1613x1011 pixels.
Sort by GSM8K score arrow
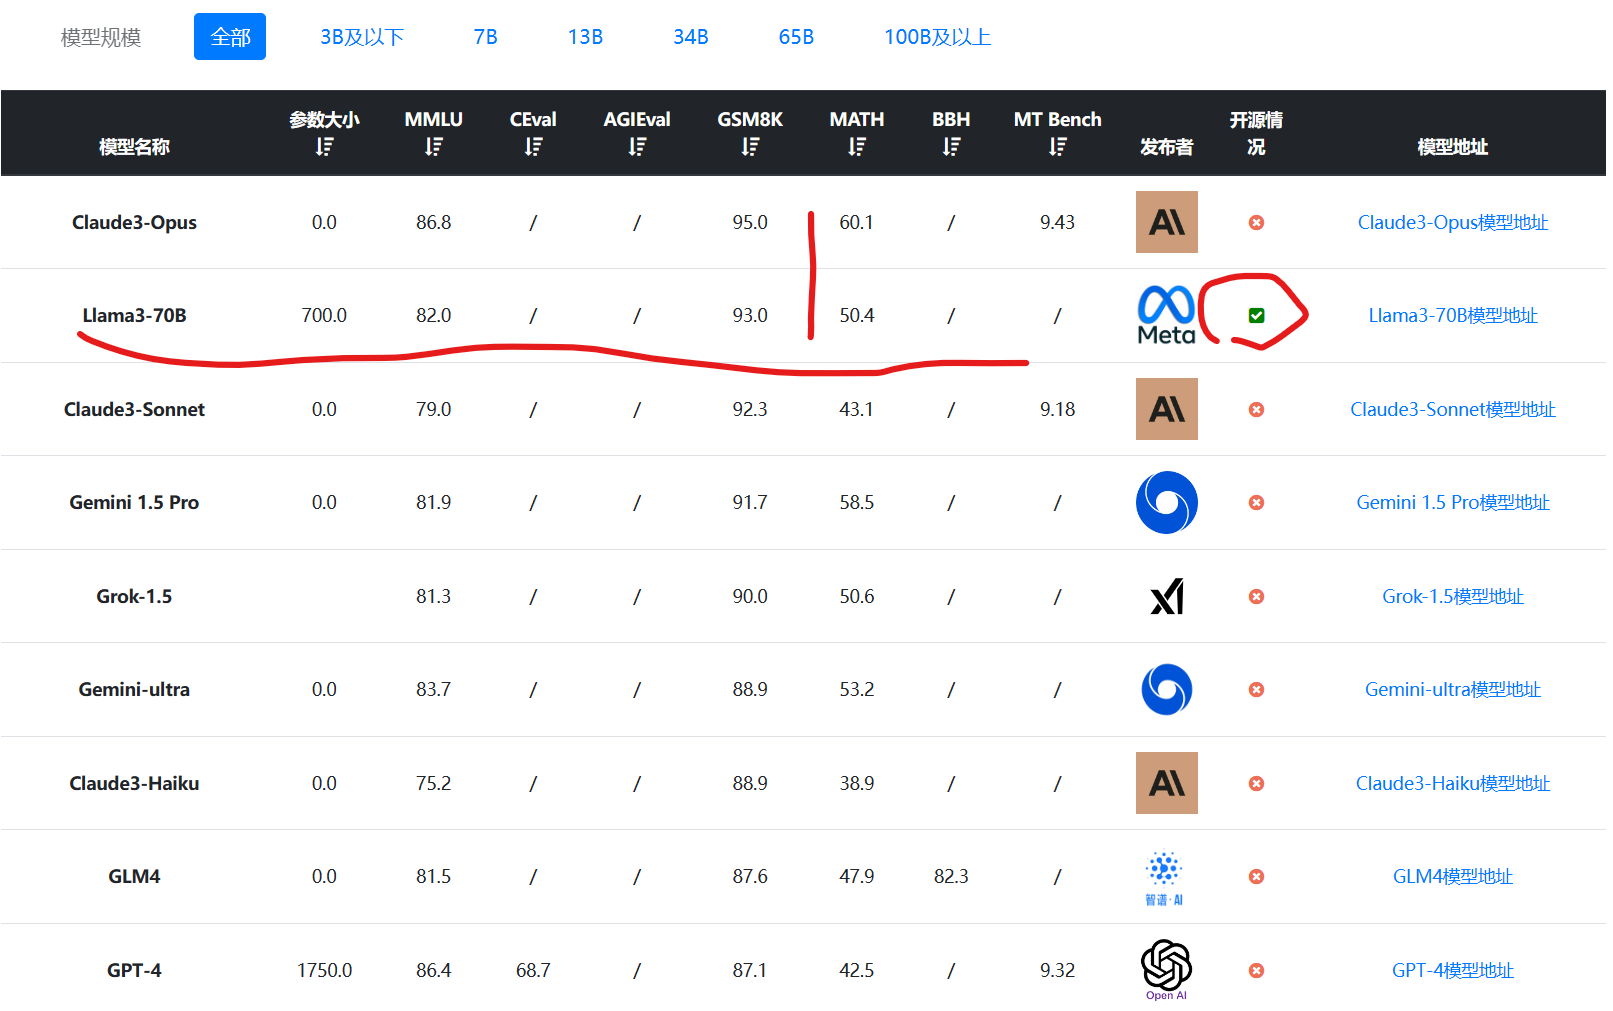click(750, 147)
